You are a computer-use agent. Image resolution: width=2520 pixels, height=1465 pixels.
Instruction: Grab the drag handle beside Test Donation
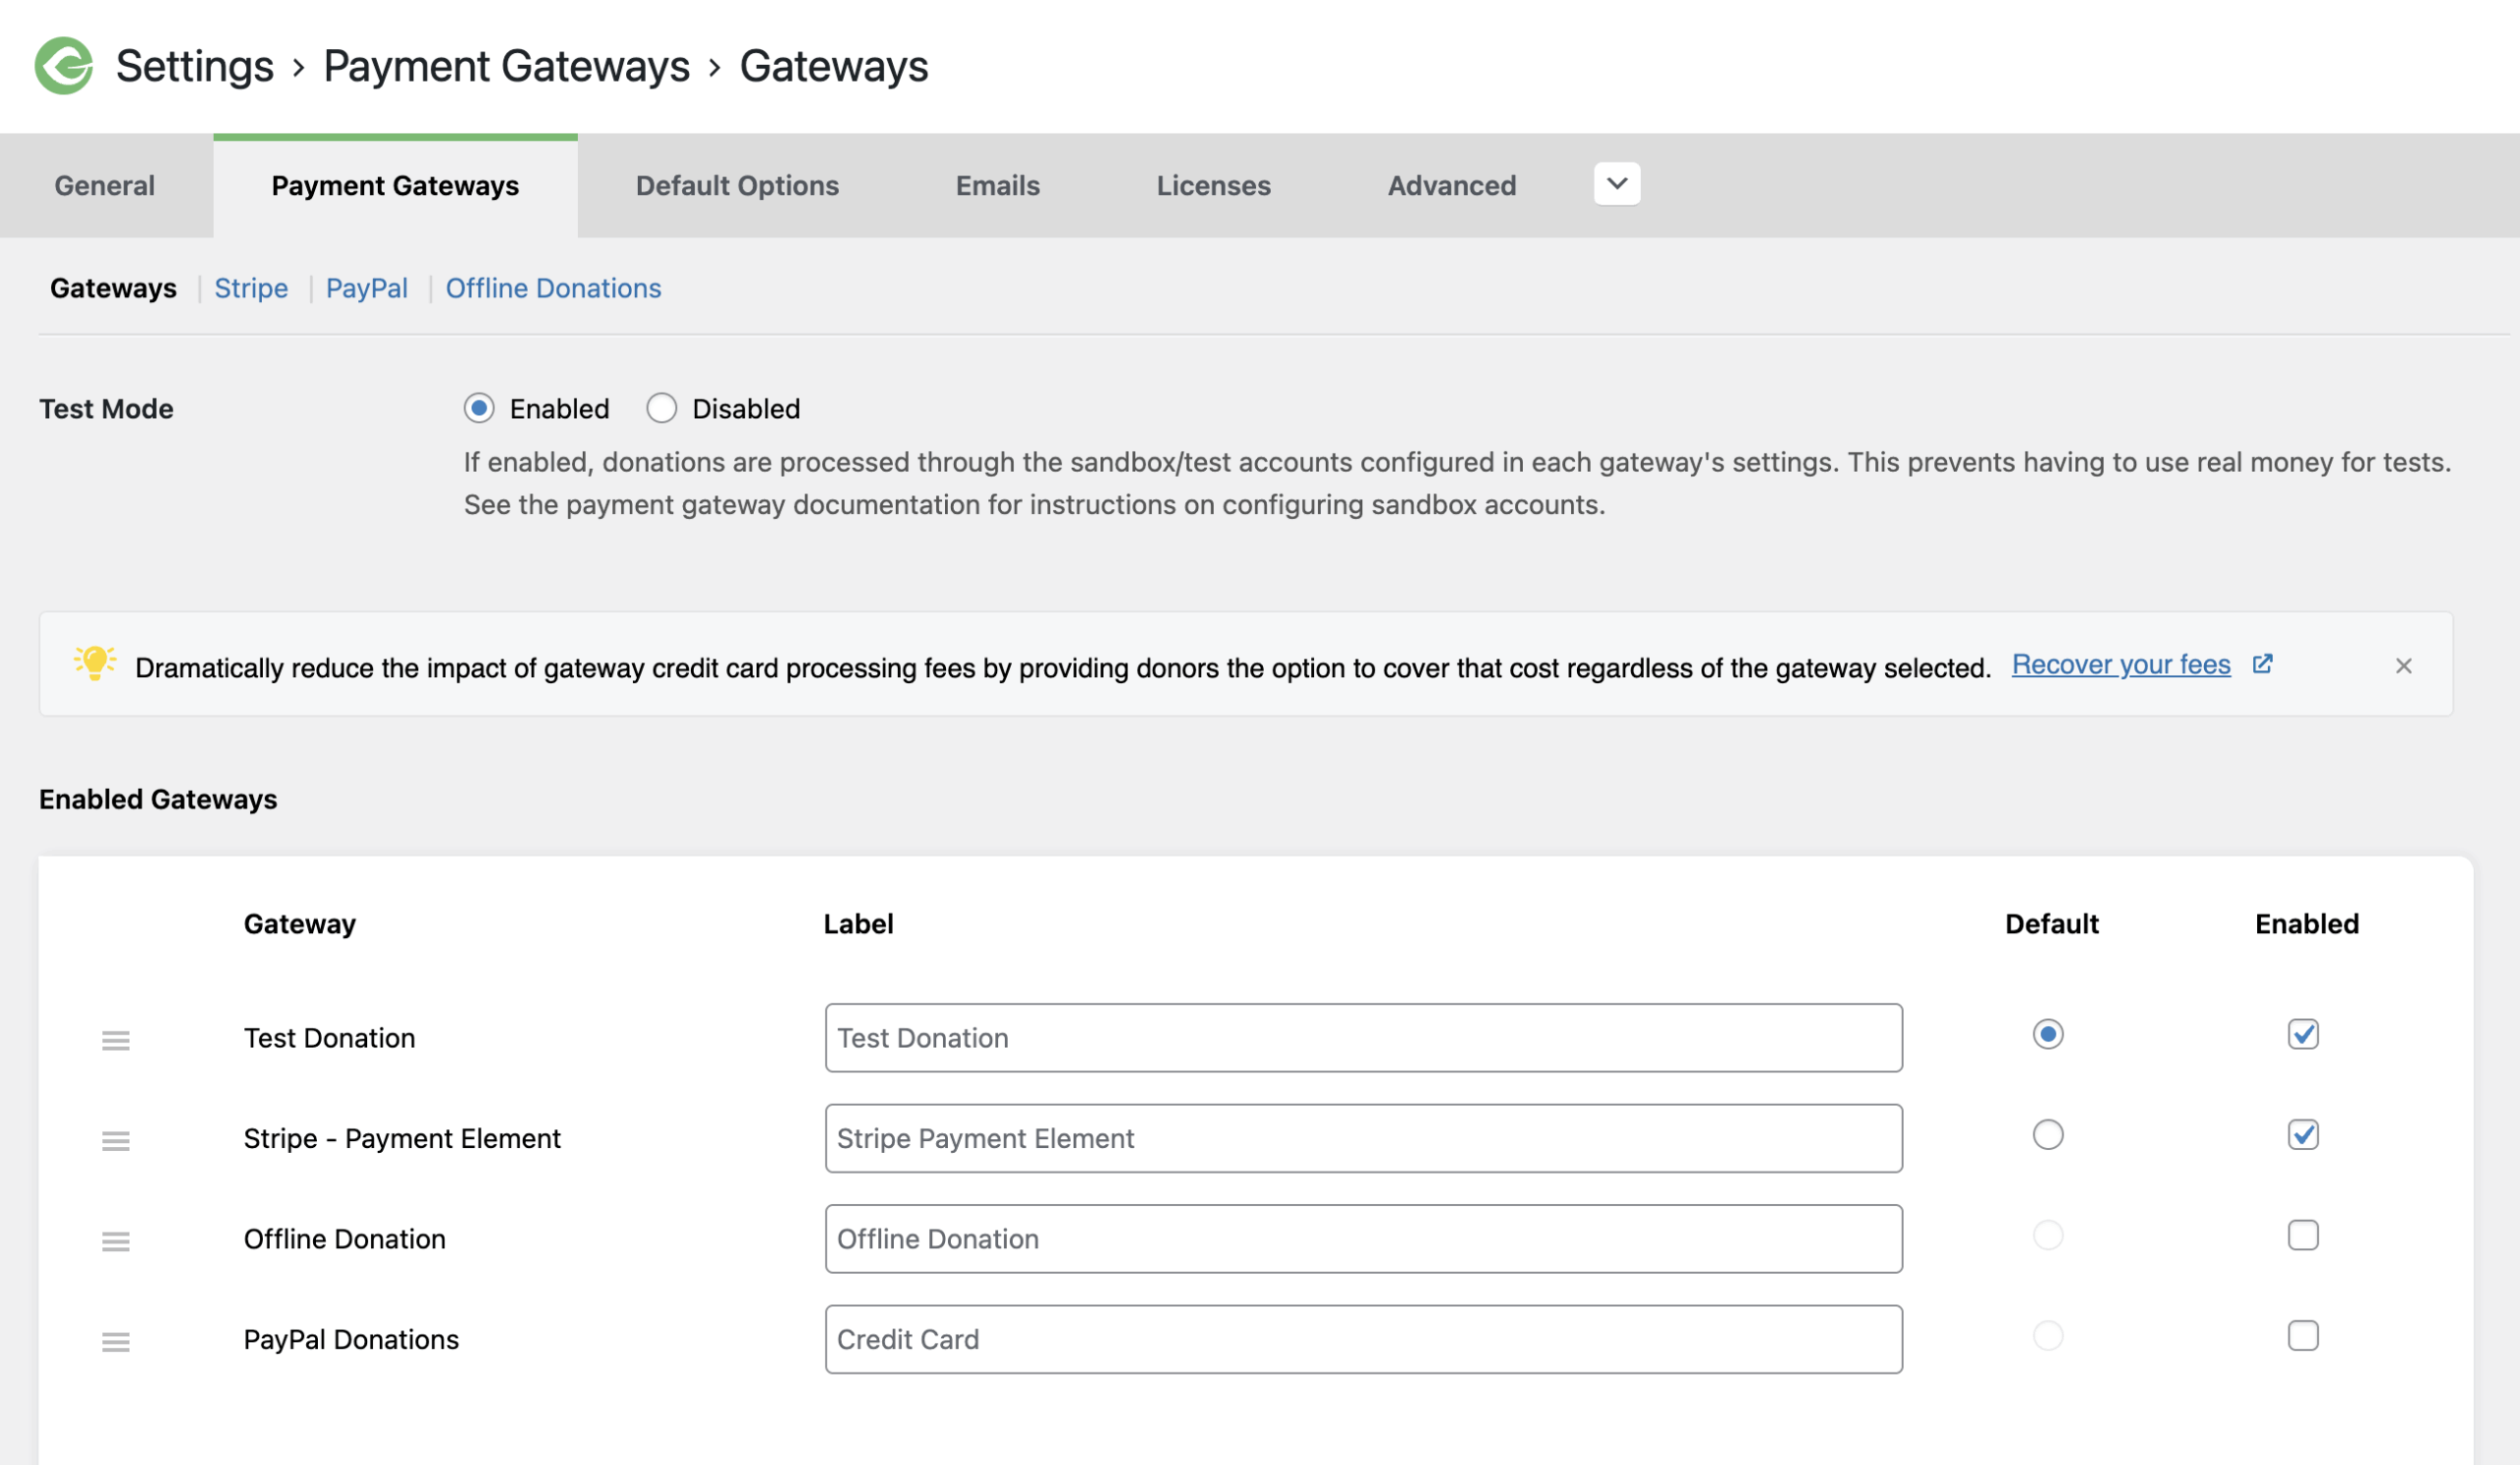click(115, 1040)
